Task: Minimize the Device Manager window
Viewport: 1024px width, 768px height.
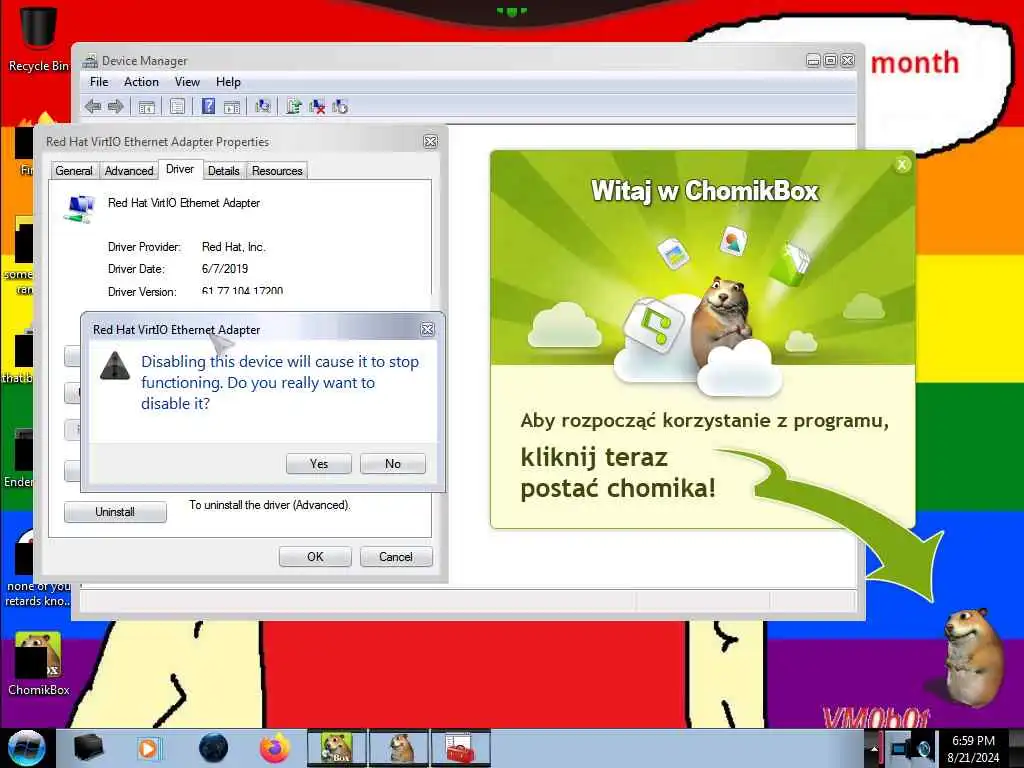Action: click(x=813, y=60)
